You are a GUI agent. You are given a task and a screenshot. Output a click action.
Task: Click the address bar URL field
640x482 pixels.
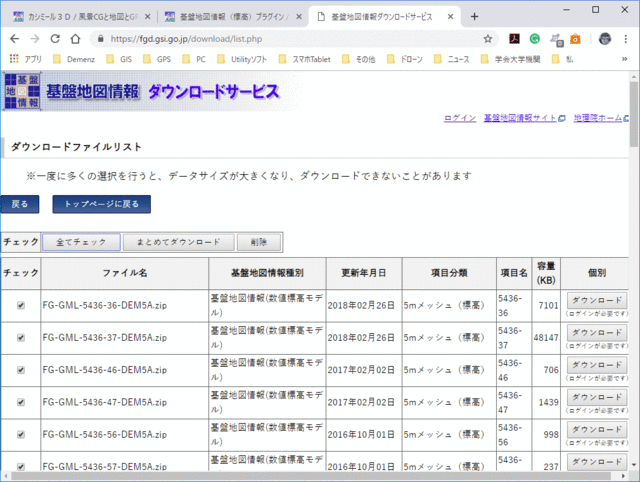[x=294, y=39]
